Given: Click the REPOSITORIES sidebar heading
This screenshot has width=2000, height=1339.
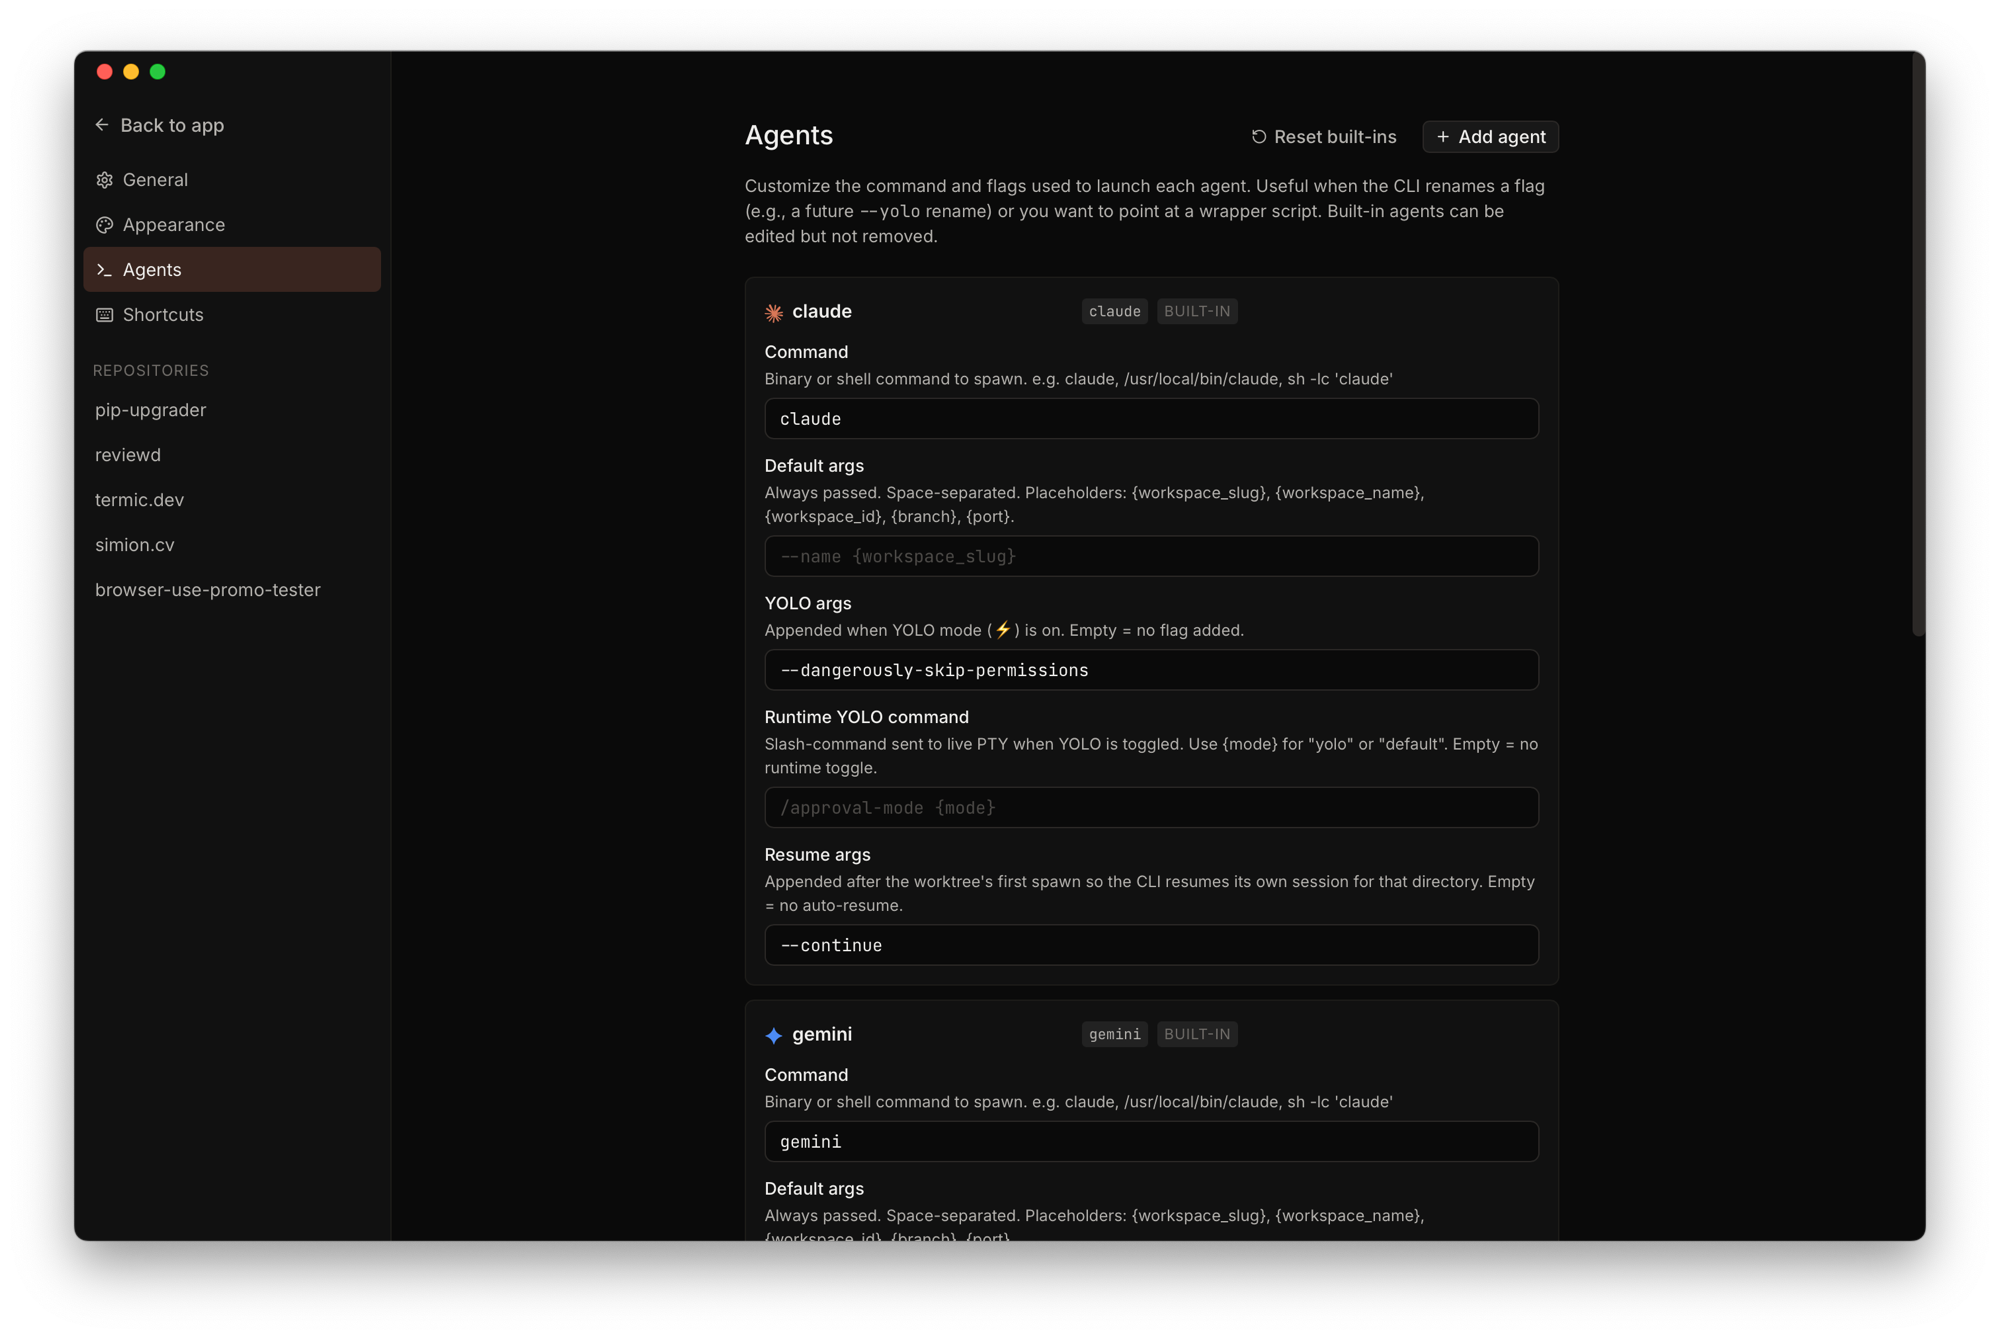Looking at the screenshot, I should (x=151, y=371).
